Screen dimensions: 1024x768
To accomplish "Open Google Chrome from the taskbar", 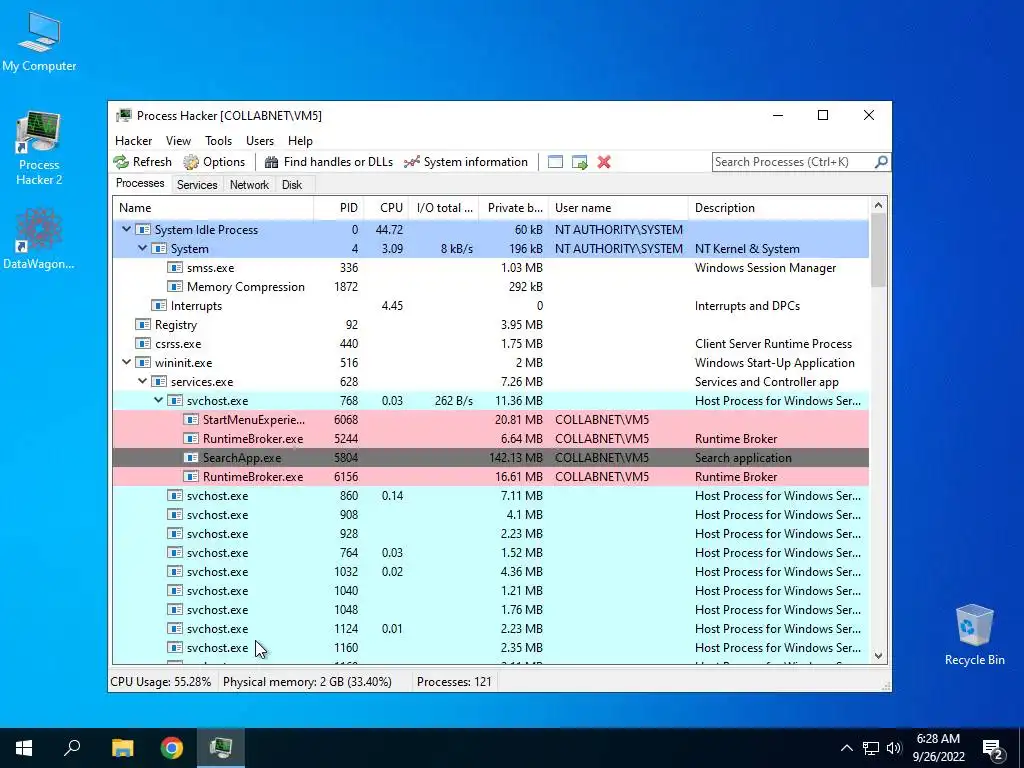I will pos(172,748).
